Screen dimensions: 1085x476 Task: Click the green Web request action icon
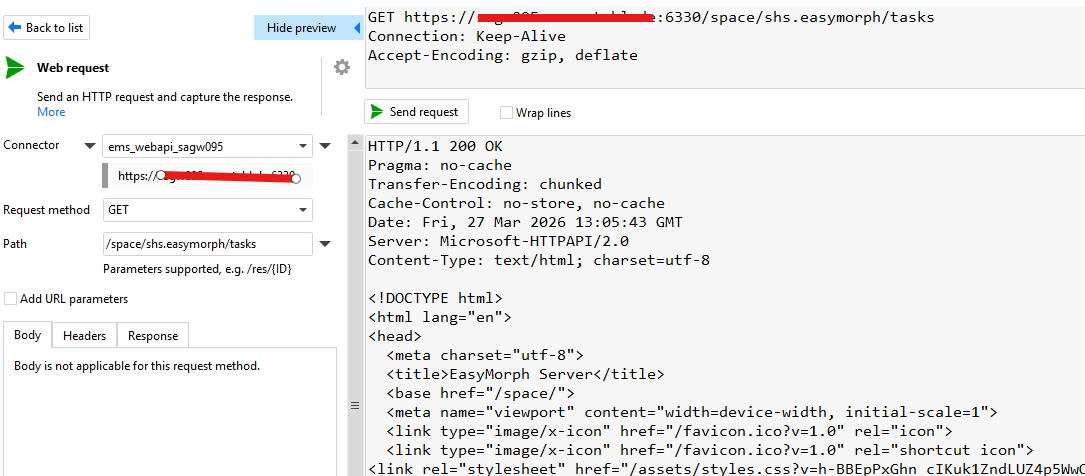pos(15,68)
